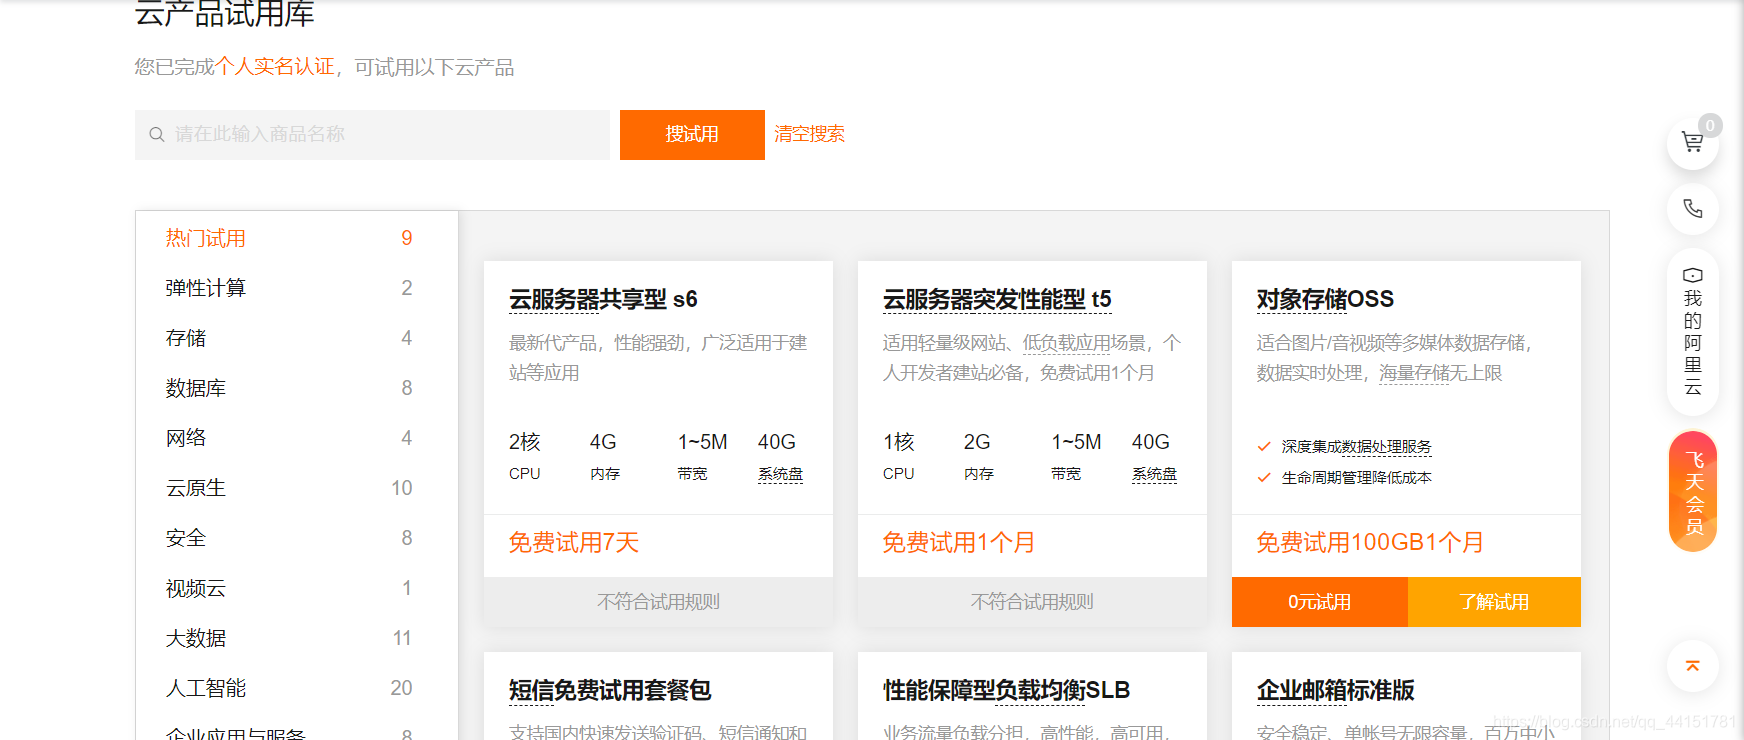
Task: Select the 弹性计算 category
Action: click(x=297, y=288)
